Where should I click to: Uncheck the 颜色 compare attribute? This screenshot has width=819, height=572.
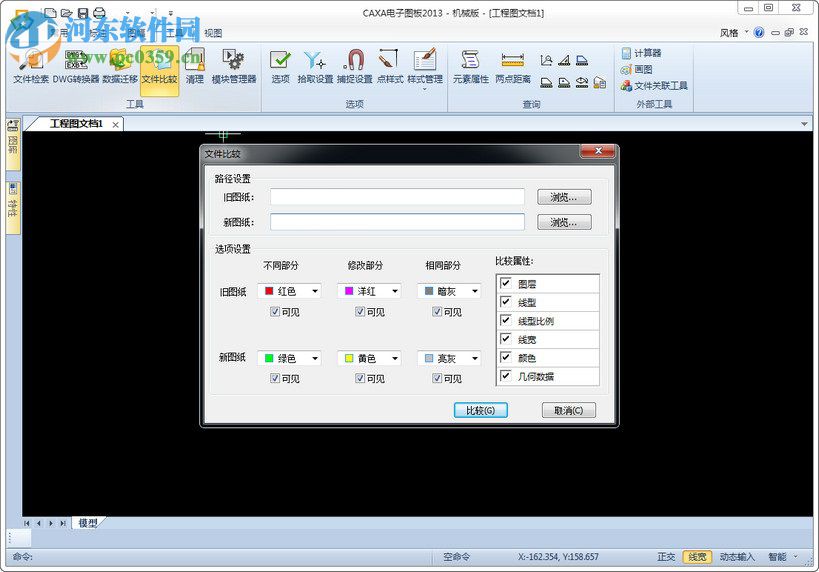pyautogui.click(x=506, y=357)
